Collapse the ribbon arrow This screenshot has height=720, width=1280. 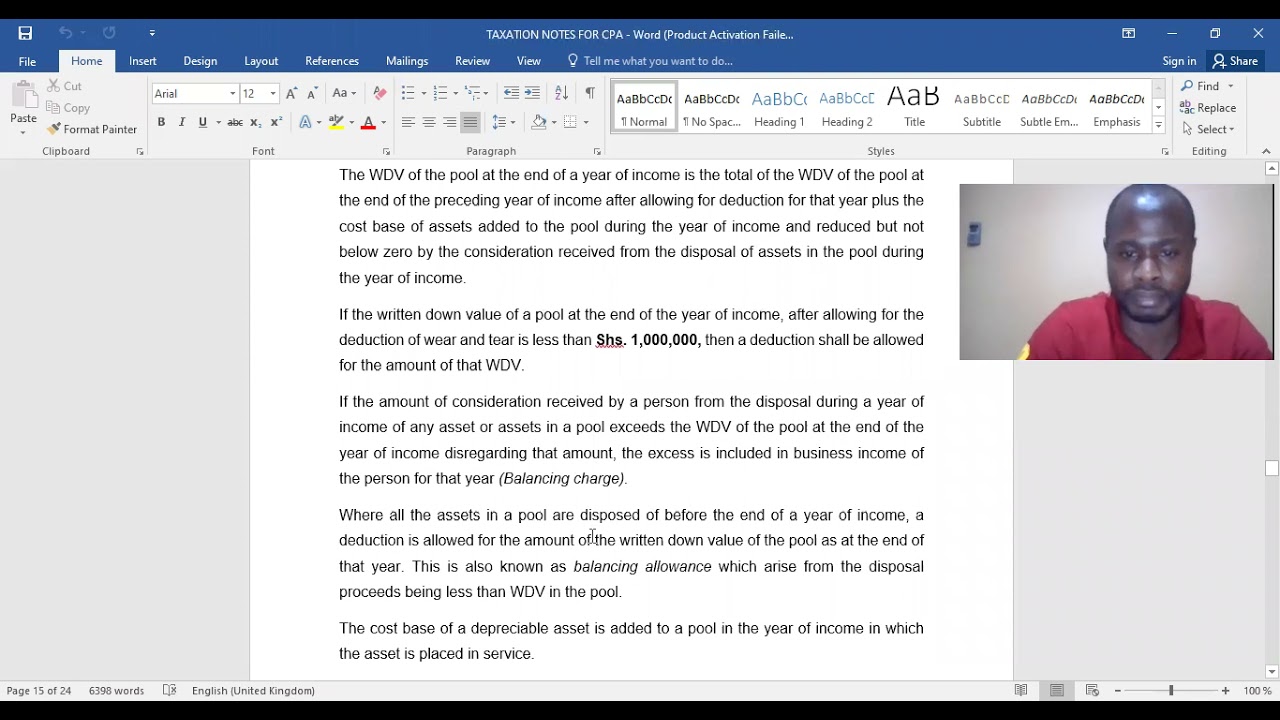(x=1266, y=151)
